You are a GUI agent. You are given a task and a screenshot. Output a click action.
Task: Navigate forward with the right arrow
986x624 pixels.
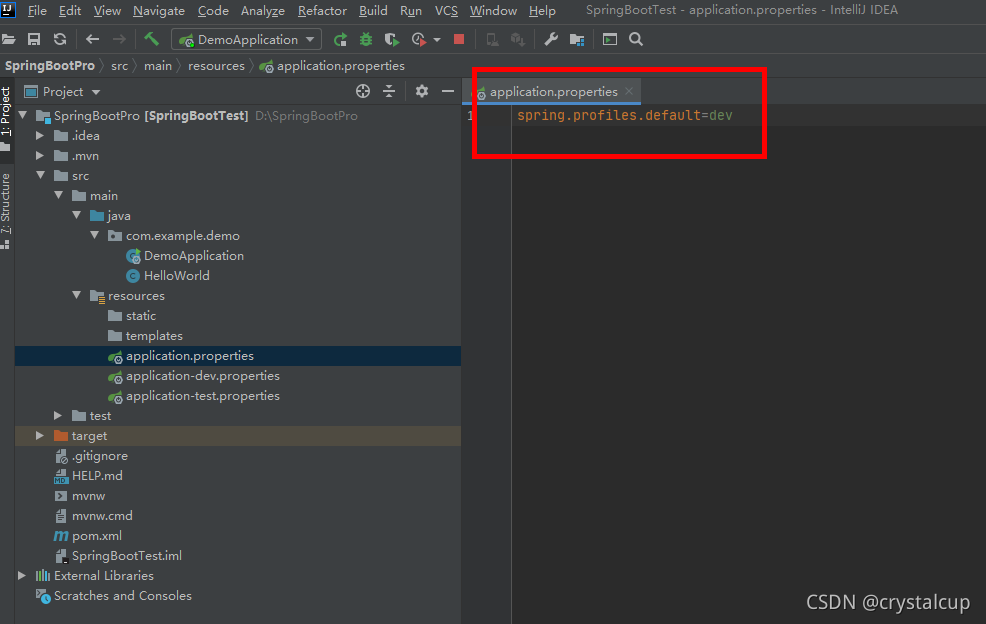coord(119,40)
